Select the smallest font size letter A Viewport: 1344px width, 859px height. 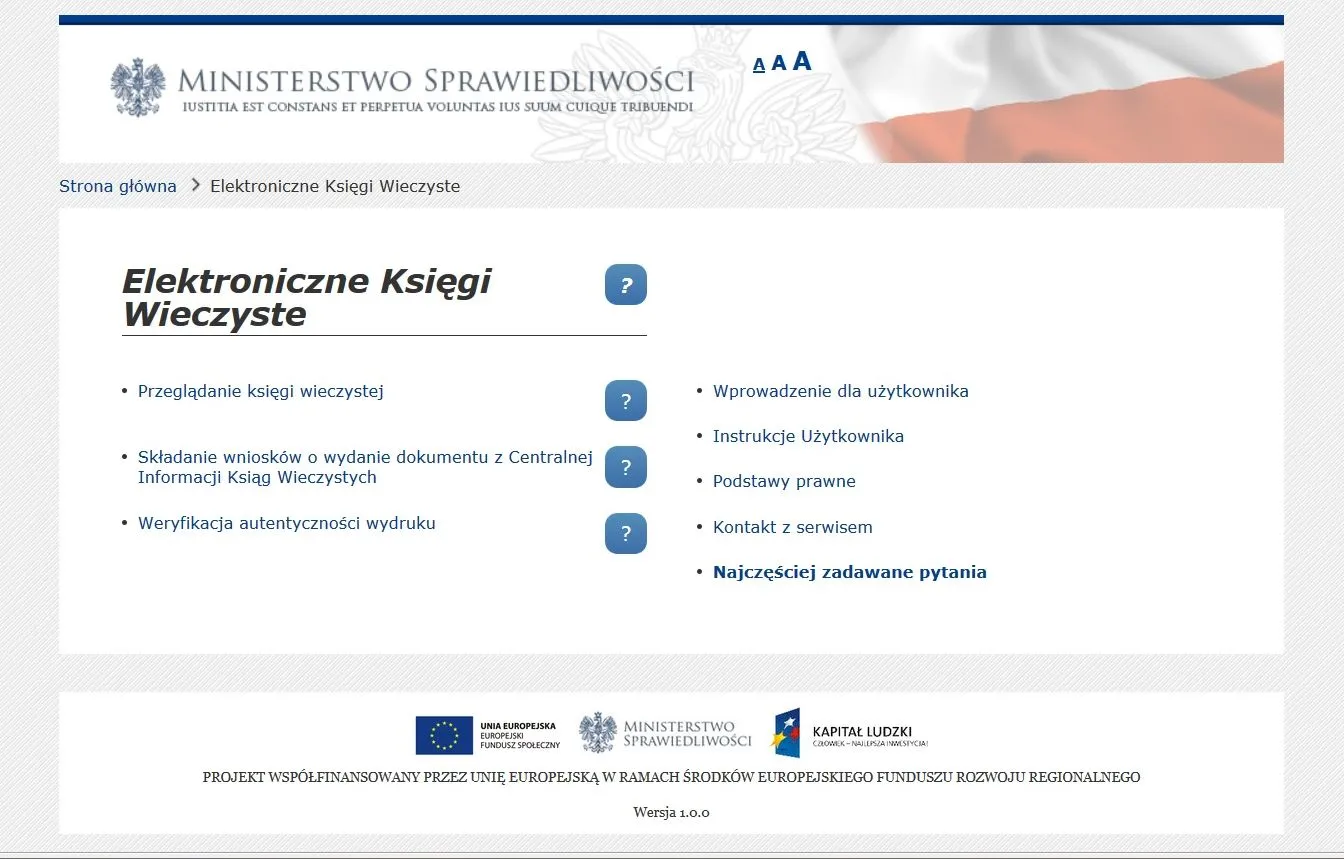759,64
